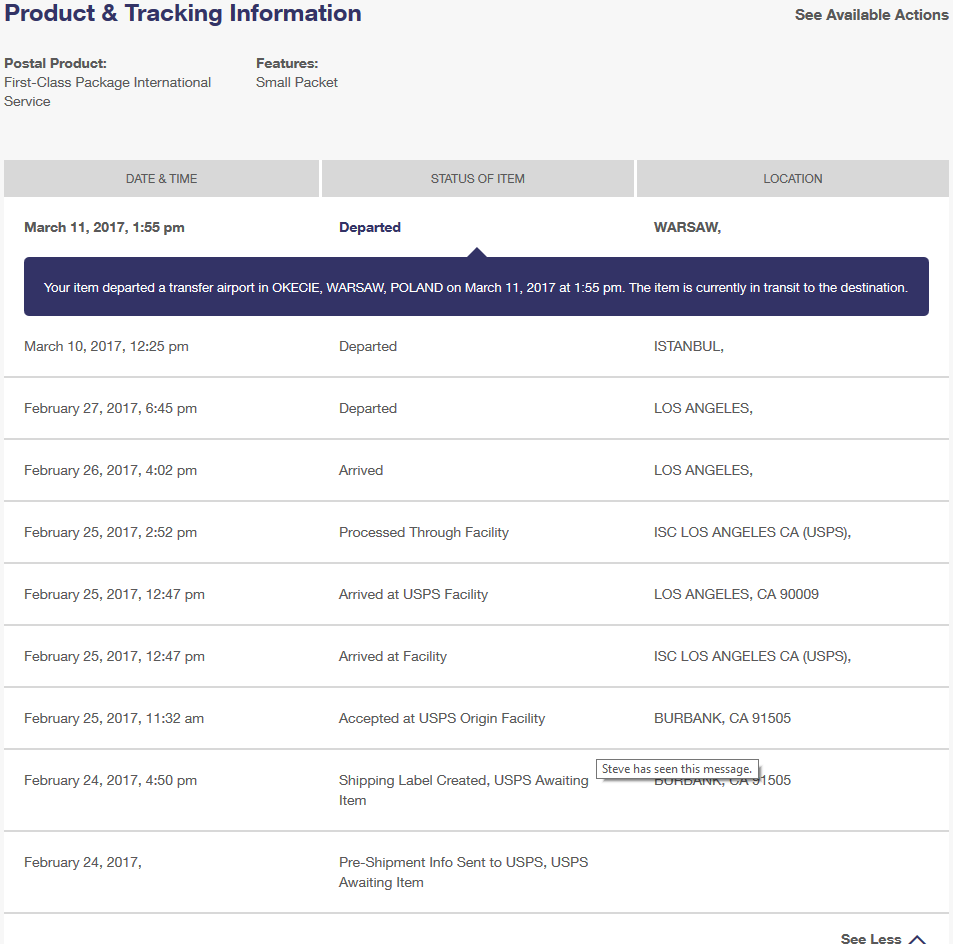This screenshot has height=944, width=953.
Task: Select the First-Class Package International Service text
Action: [107, 91]
